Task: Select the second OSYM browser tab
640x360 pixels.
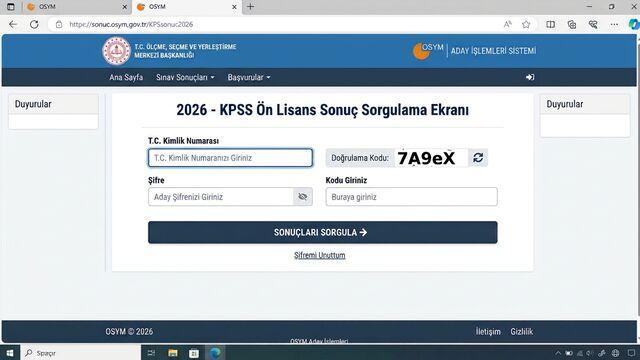Action: [186, 7]
